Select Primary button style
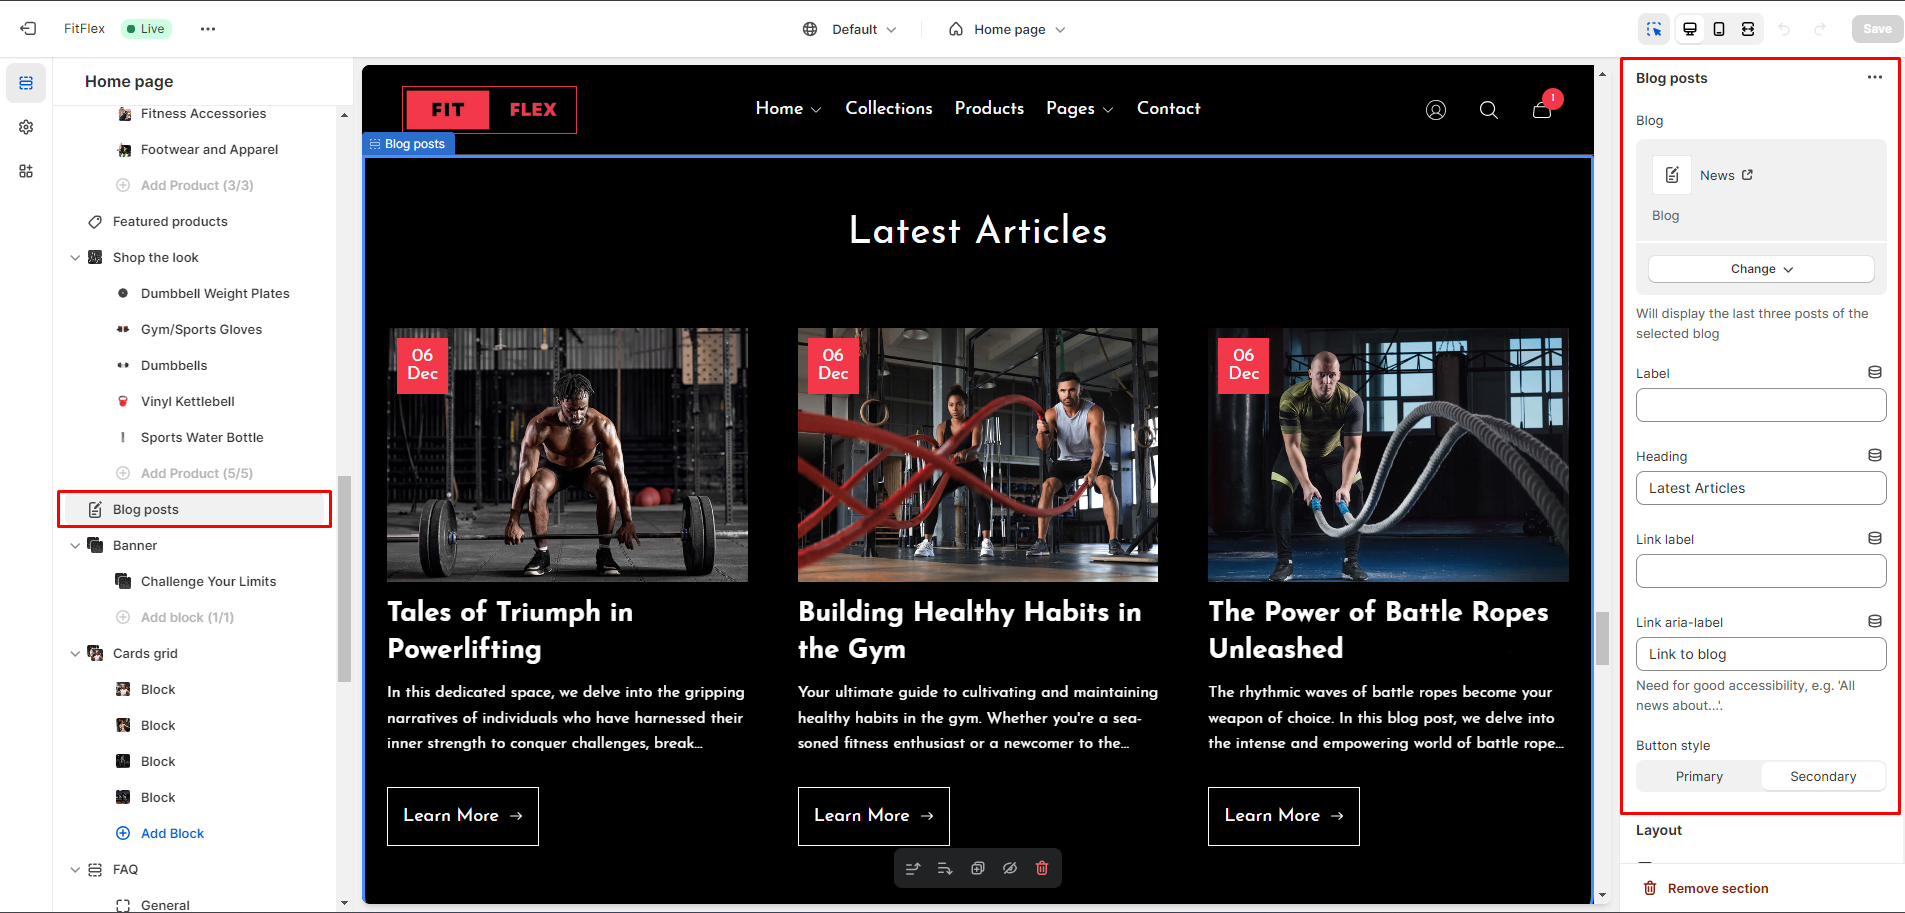This screenshot has width=1905, height=913. [1699, 776]
